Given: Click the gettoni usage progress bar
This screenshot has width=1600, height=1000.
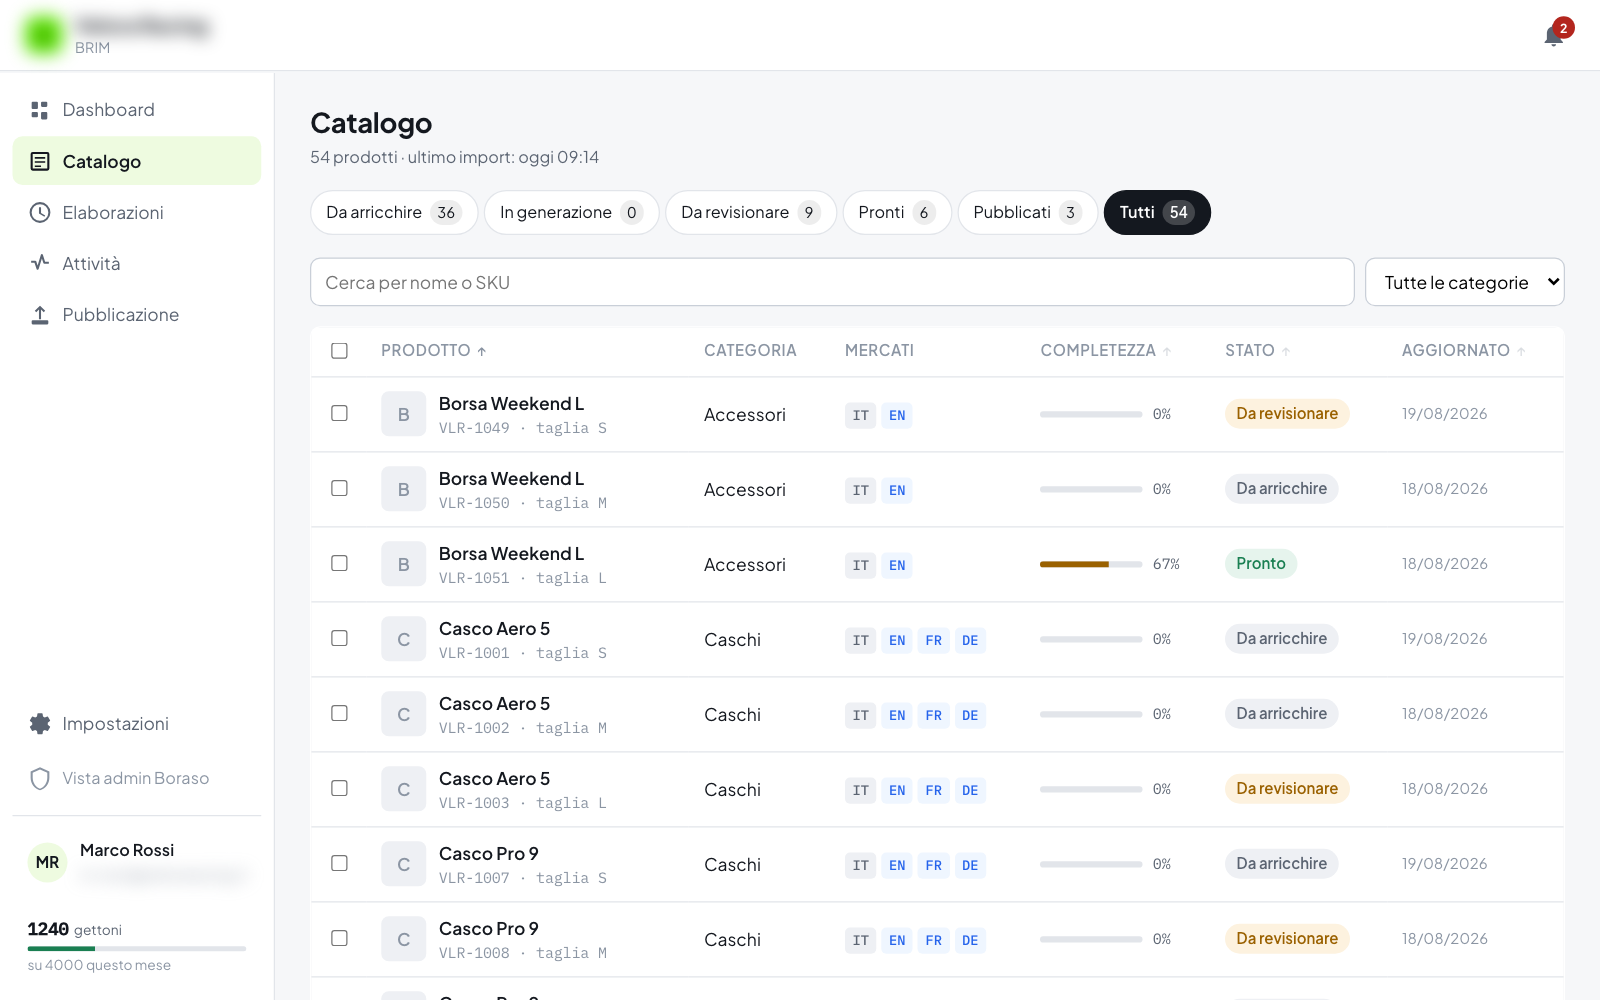Looking at the screenshot, I should pos(137,948).
